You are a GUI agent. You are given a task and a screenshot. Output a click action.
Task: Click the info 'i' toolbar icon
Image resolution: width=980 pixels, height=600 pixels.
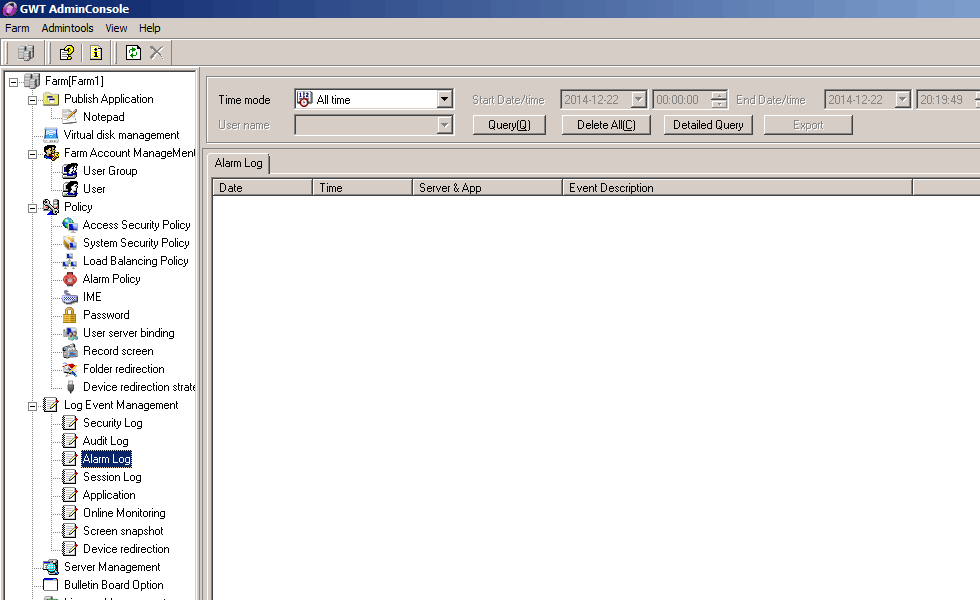96,52
